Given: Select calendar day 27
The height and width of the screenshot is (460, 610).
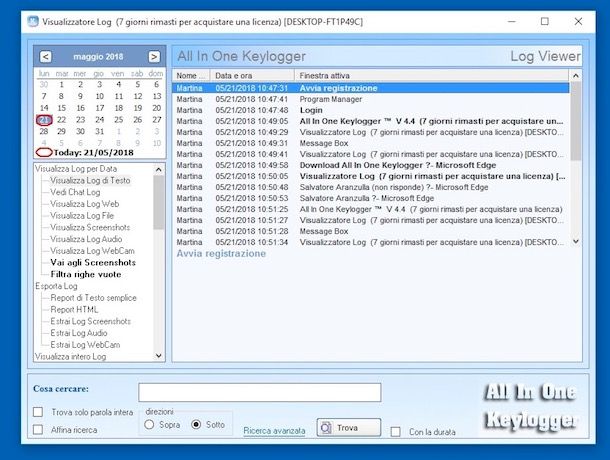Looking at the screenshot, I should tap(157, 120).
